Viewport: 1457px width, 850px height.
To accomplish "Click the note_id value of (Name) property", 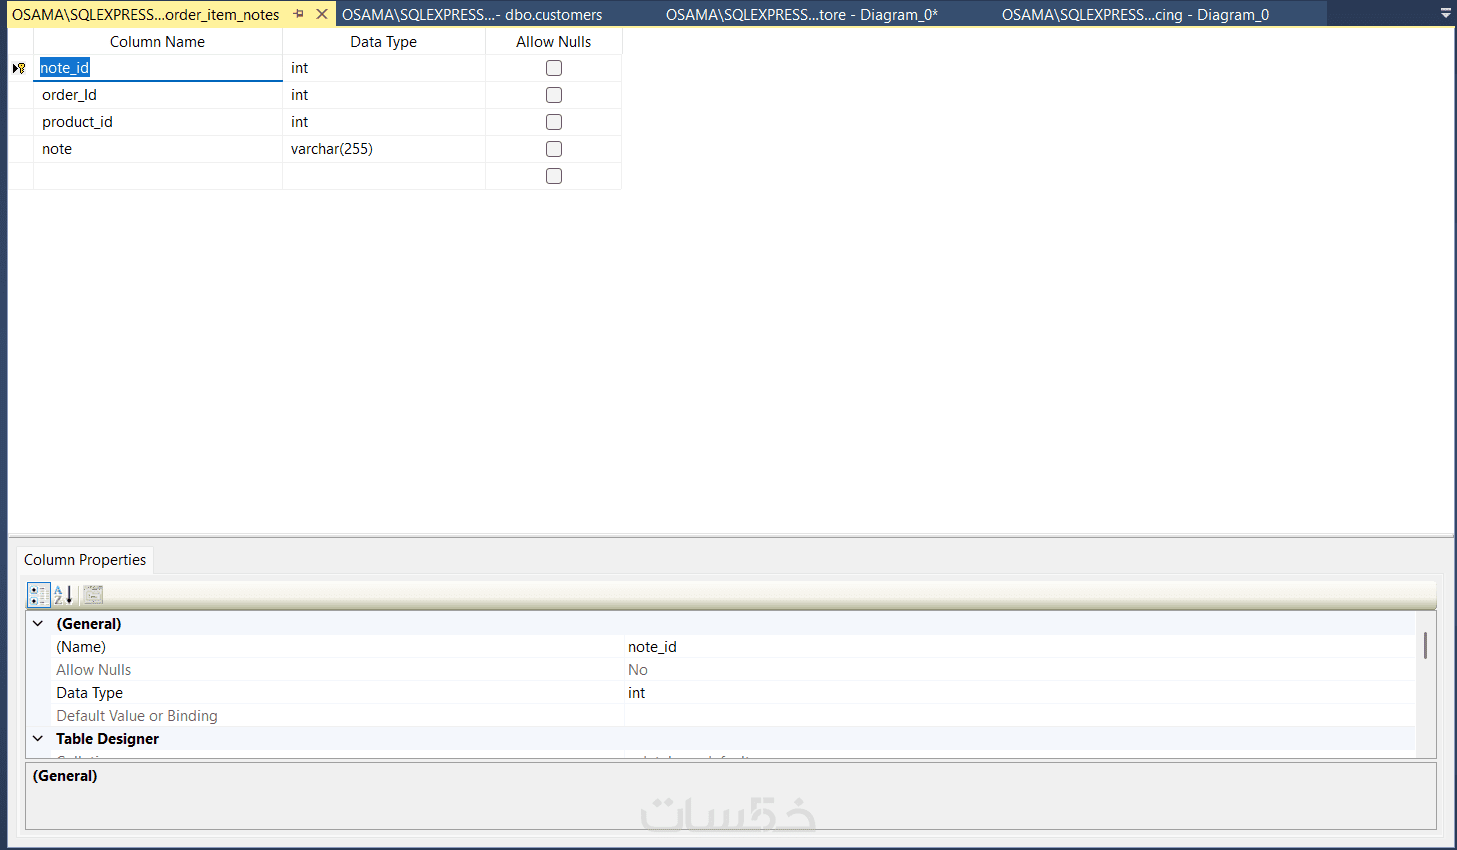I will [652, 647].
